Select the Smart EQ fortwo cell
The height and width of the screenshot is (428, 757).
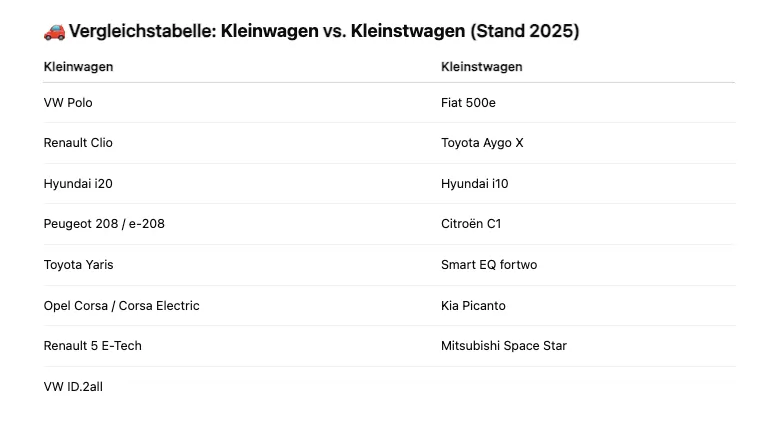[489, 265]
